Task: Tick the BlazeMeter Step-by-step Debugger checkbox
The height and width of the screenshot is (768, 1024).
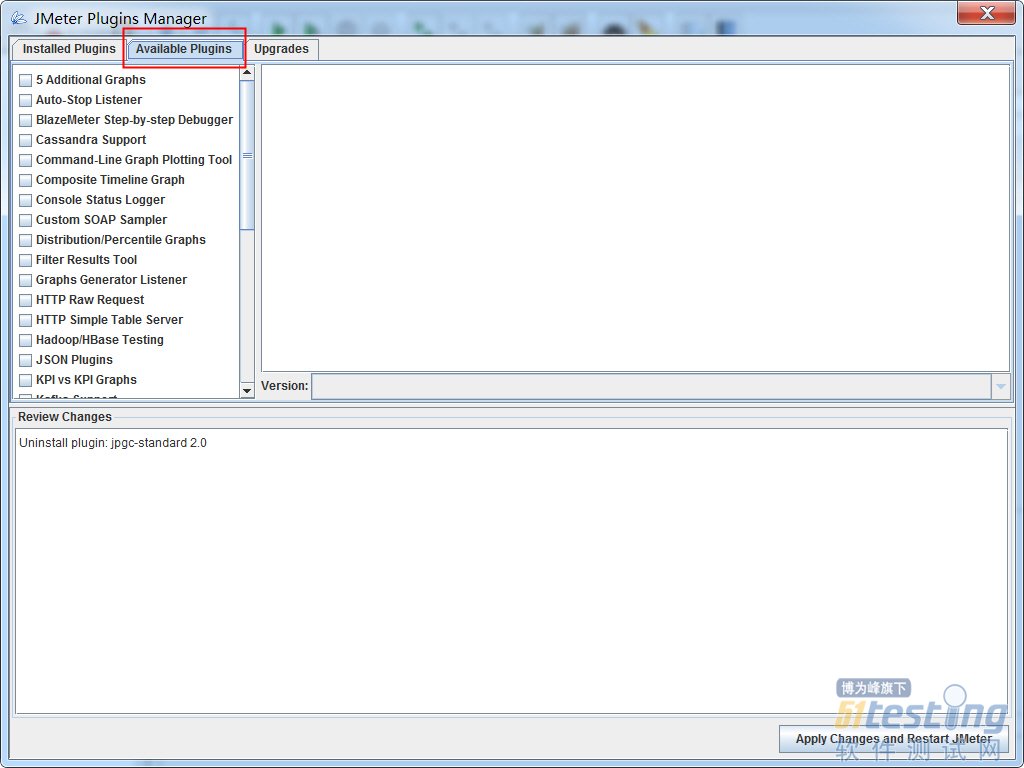Action: click(x=25, y=120)
